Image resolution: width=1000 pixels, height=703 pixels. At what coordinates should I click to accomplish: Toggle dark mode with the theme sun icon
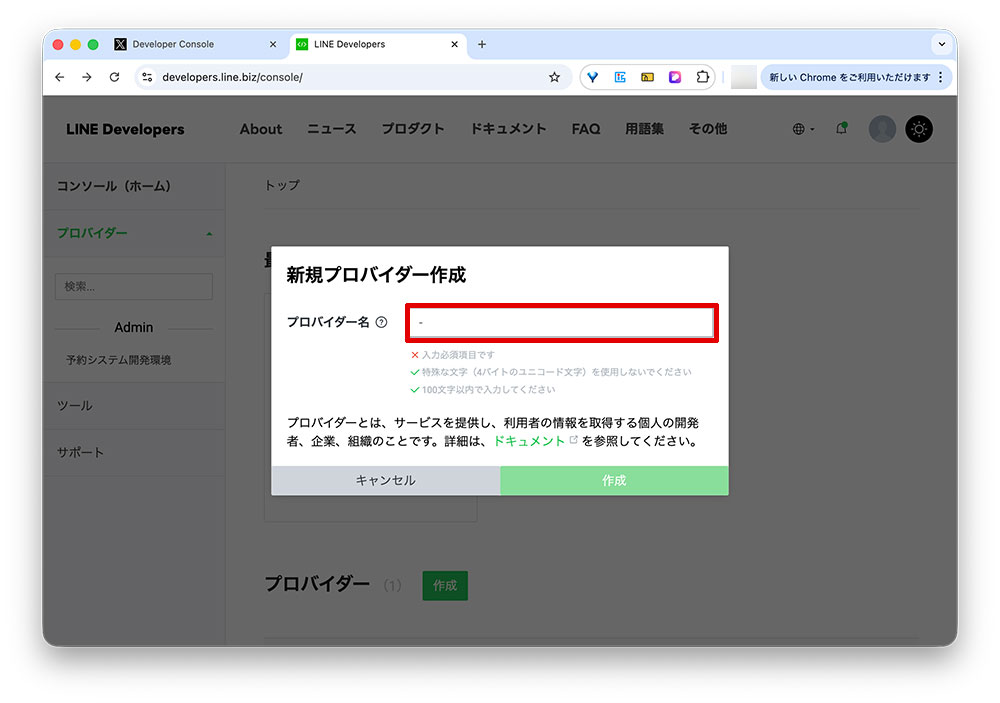pyautogui.click(x=918, y=128)
